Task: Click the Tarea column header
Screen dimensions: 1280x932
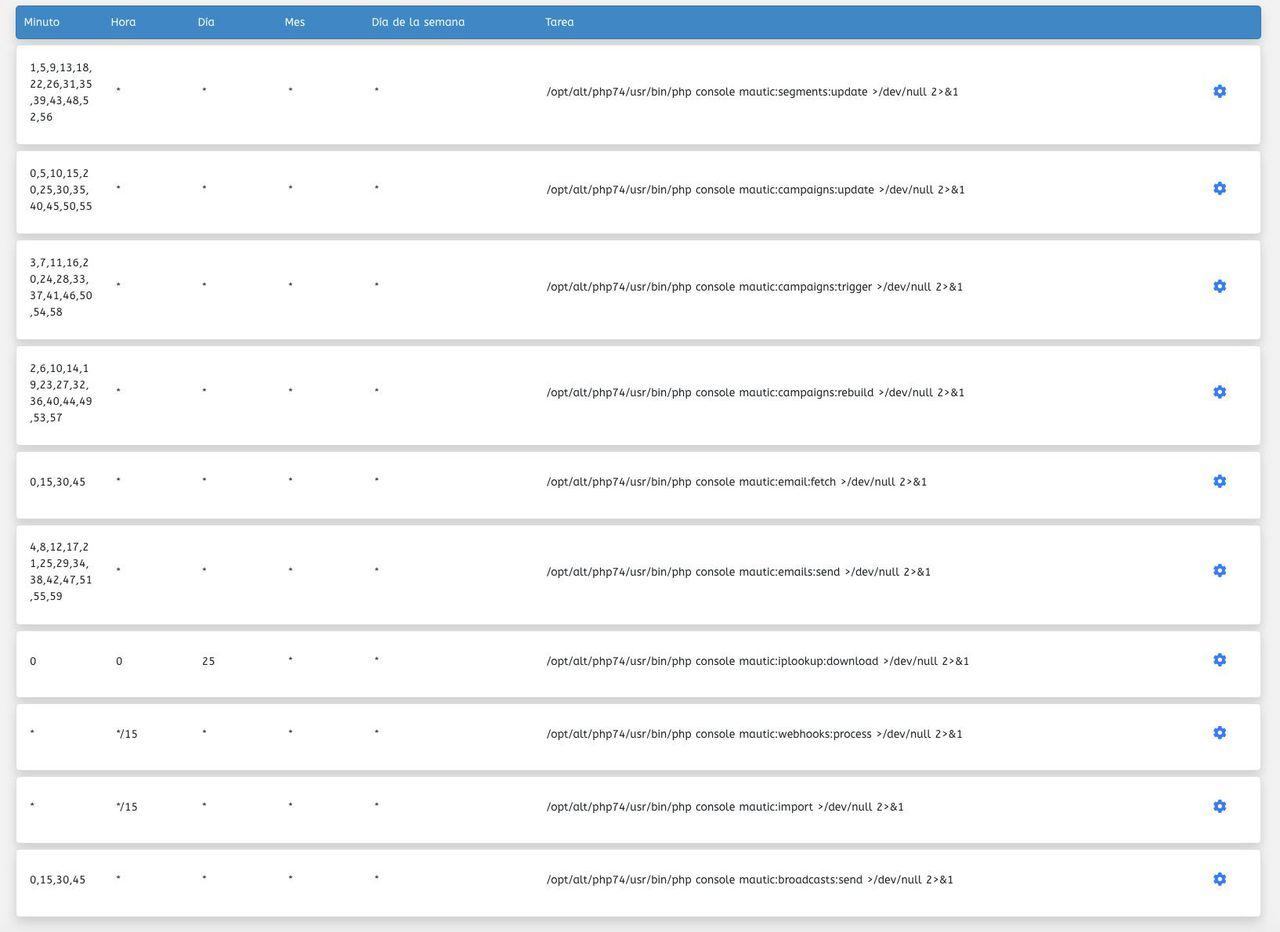Action: [x=560, y=22]
